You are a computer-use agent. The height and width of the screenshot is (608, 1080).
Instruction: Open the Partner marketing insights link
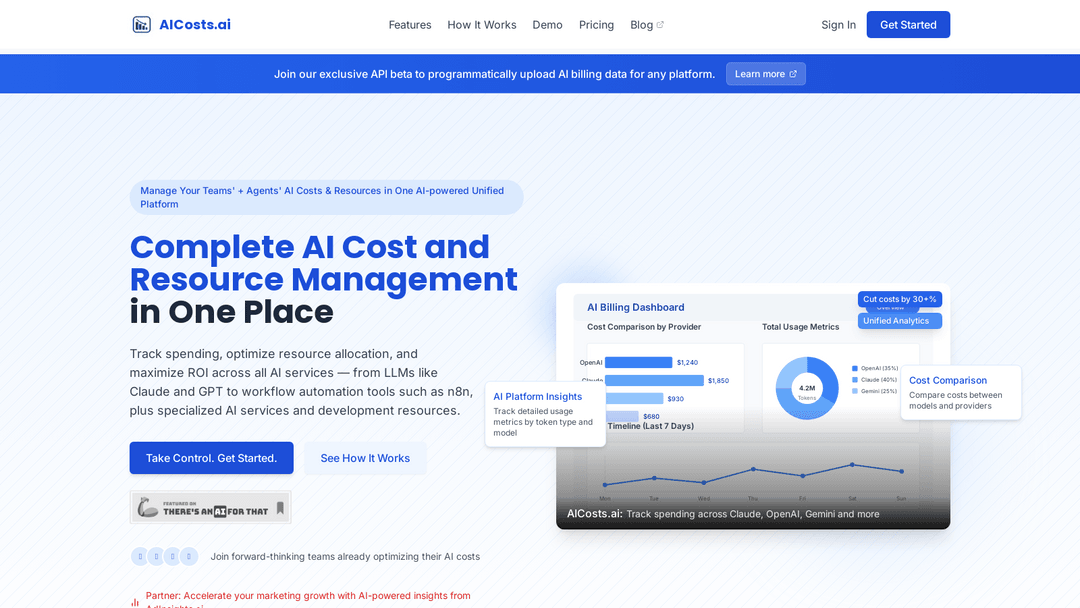308,600
